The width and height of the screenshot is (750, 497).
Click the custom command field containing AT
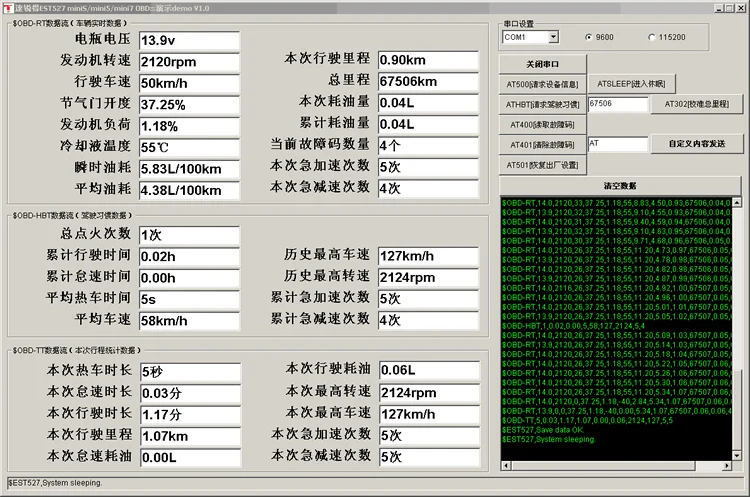[617, 144]
